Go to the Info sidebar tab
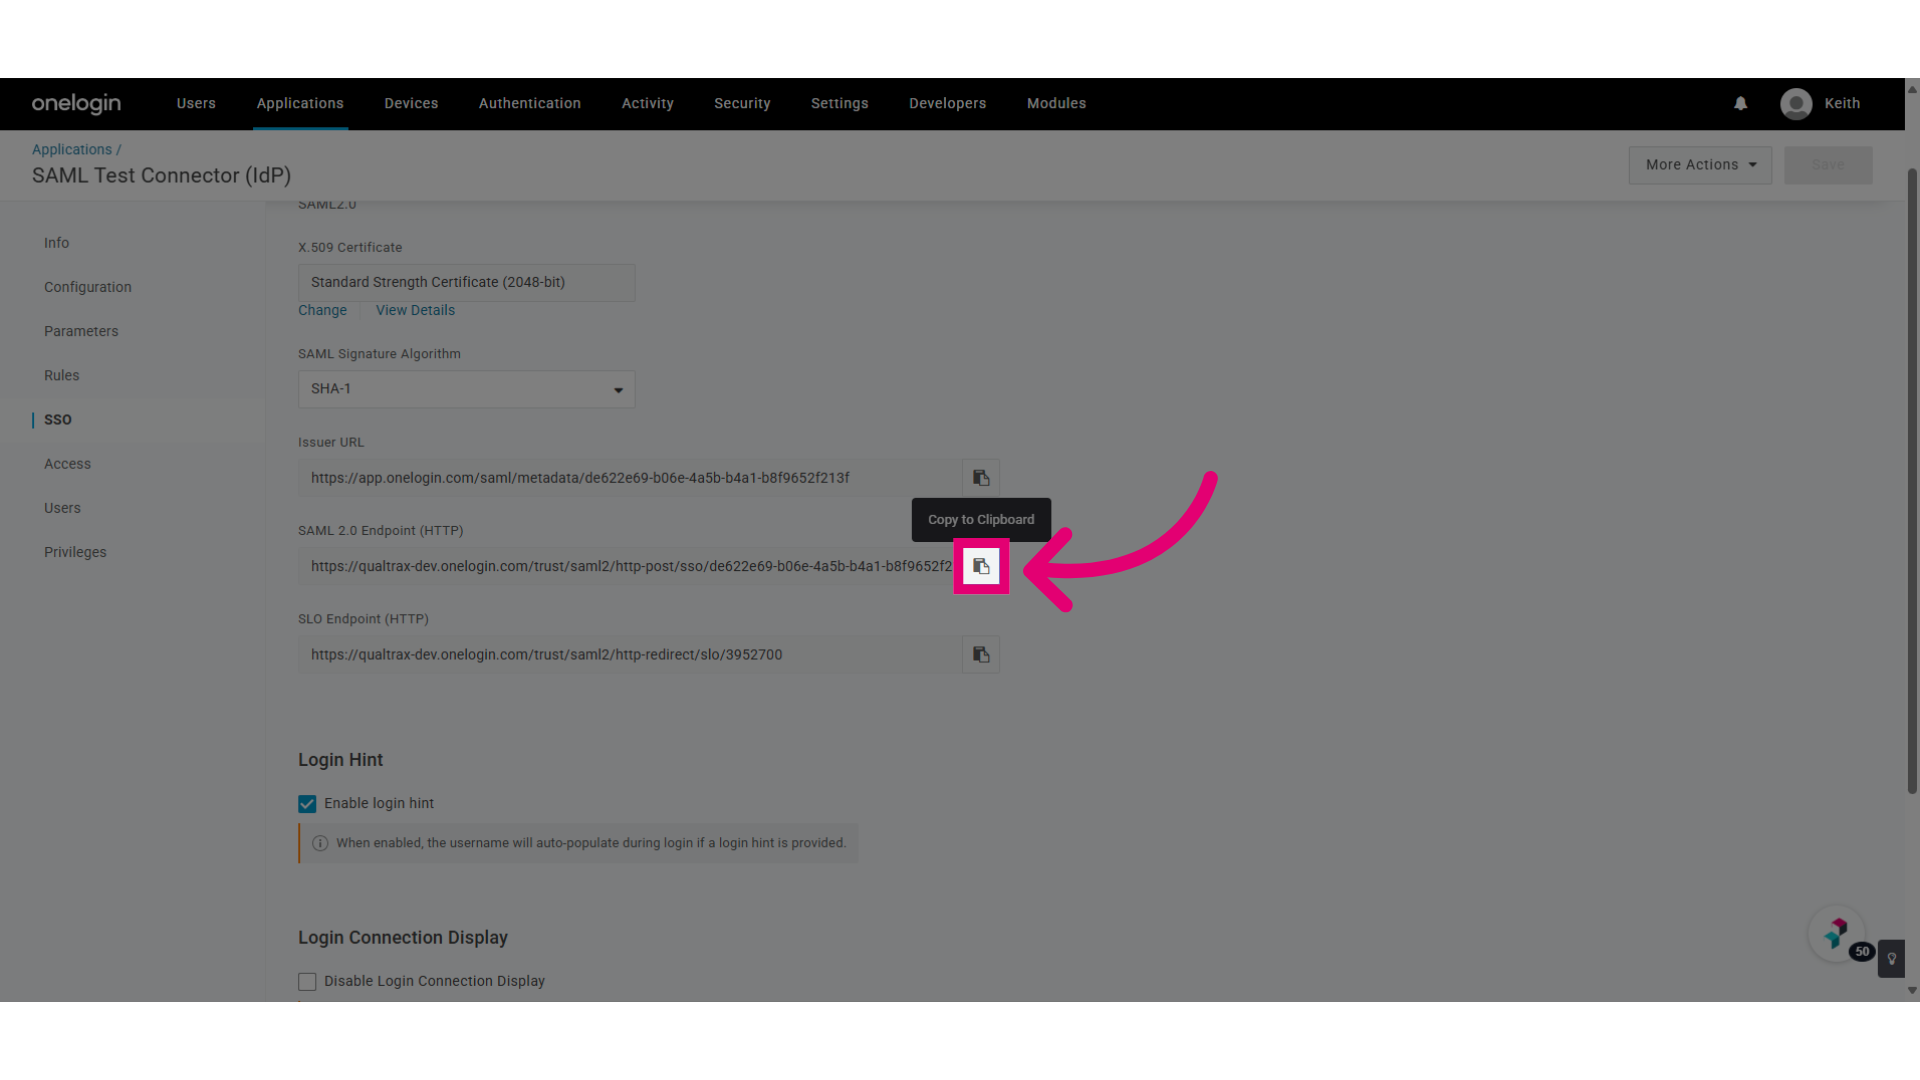Image resolution: width=1920 pixels, height=1080 pixels. [57, 243]
